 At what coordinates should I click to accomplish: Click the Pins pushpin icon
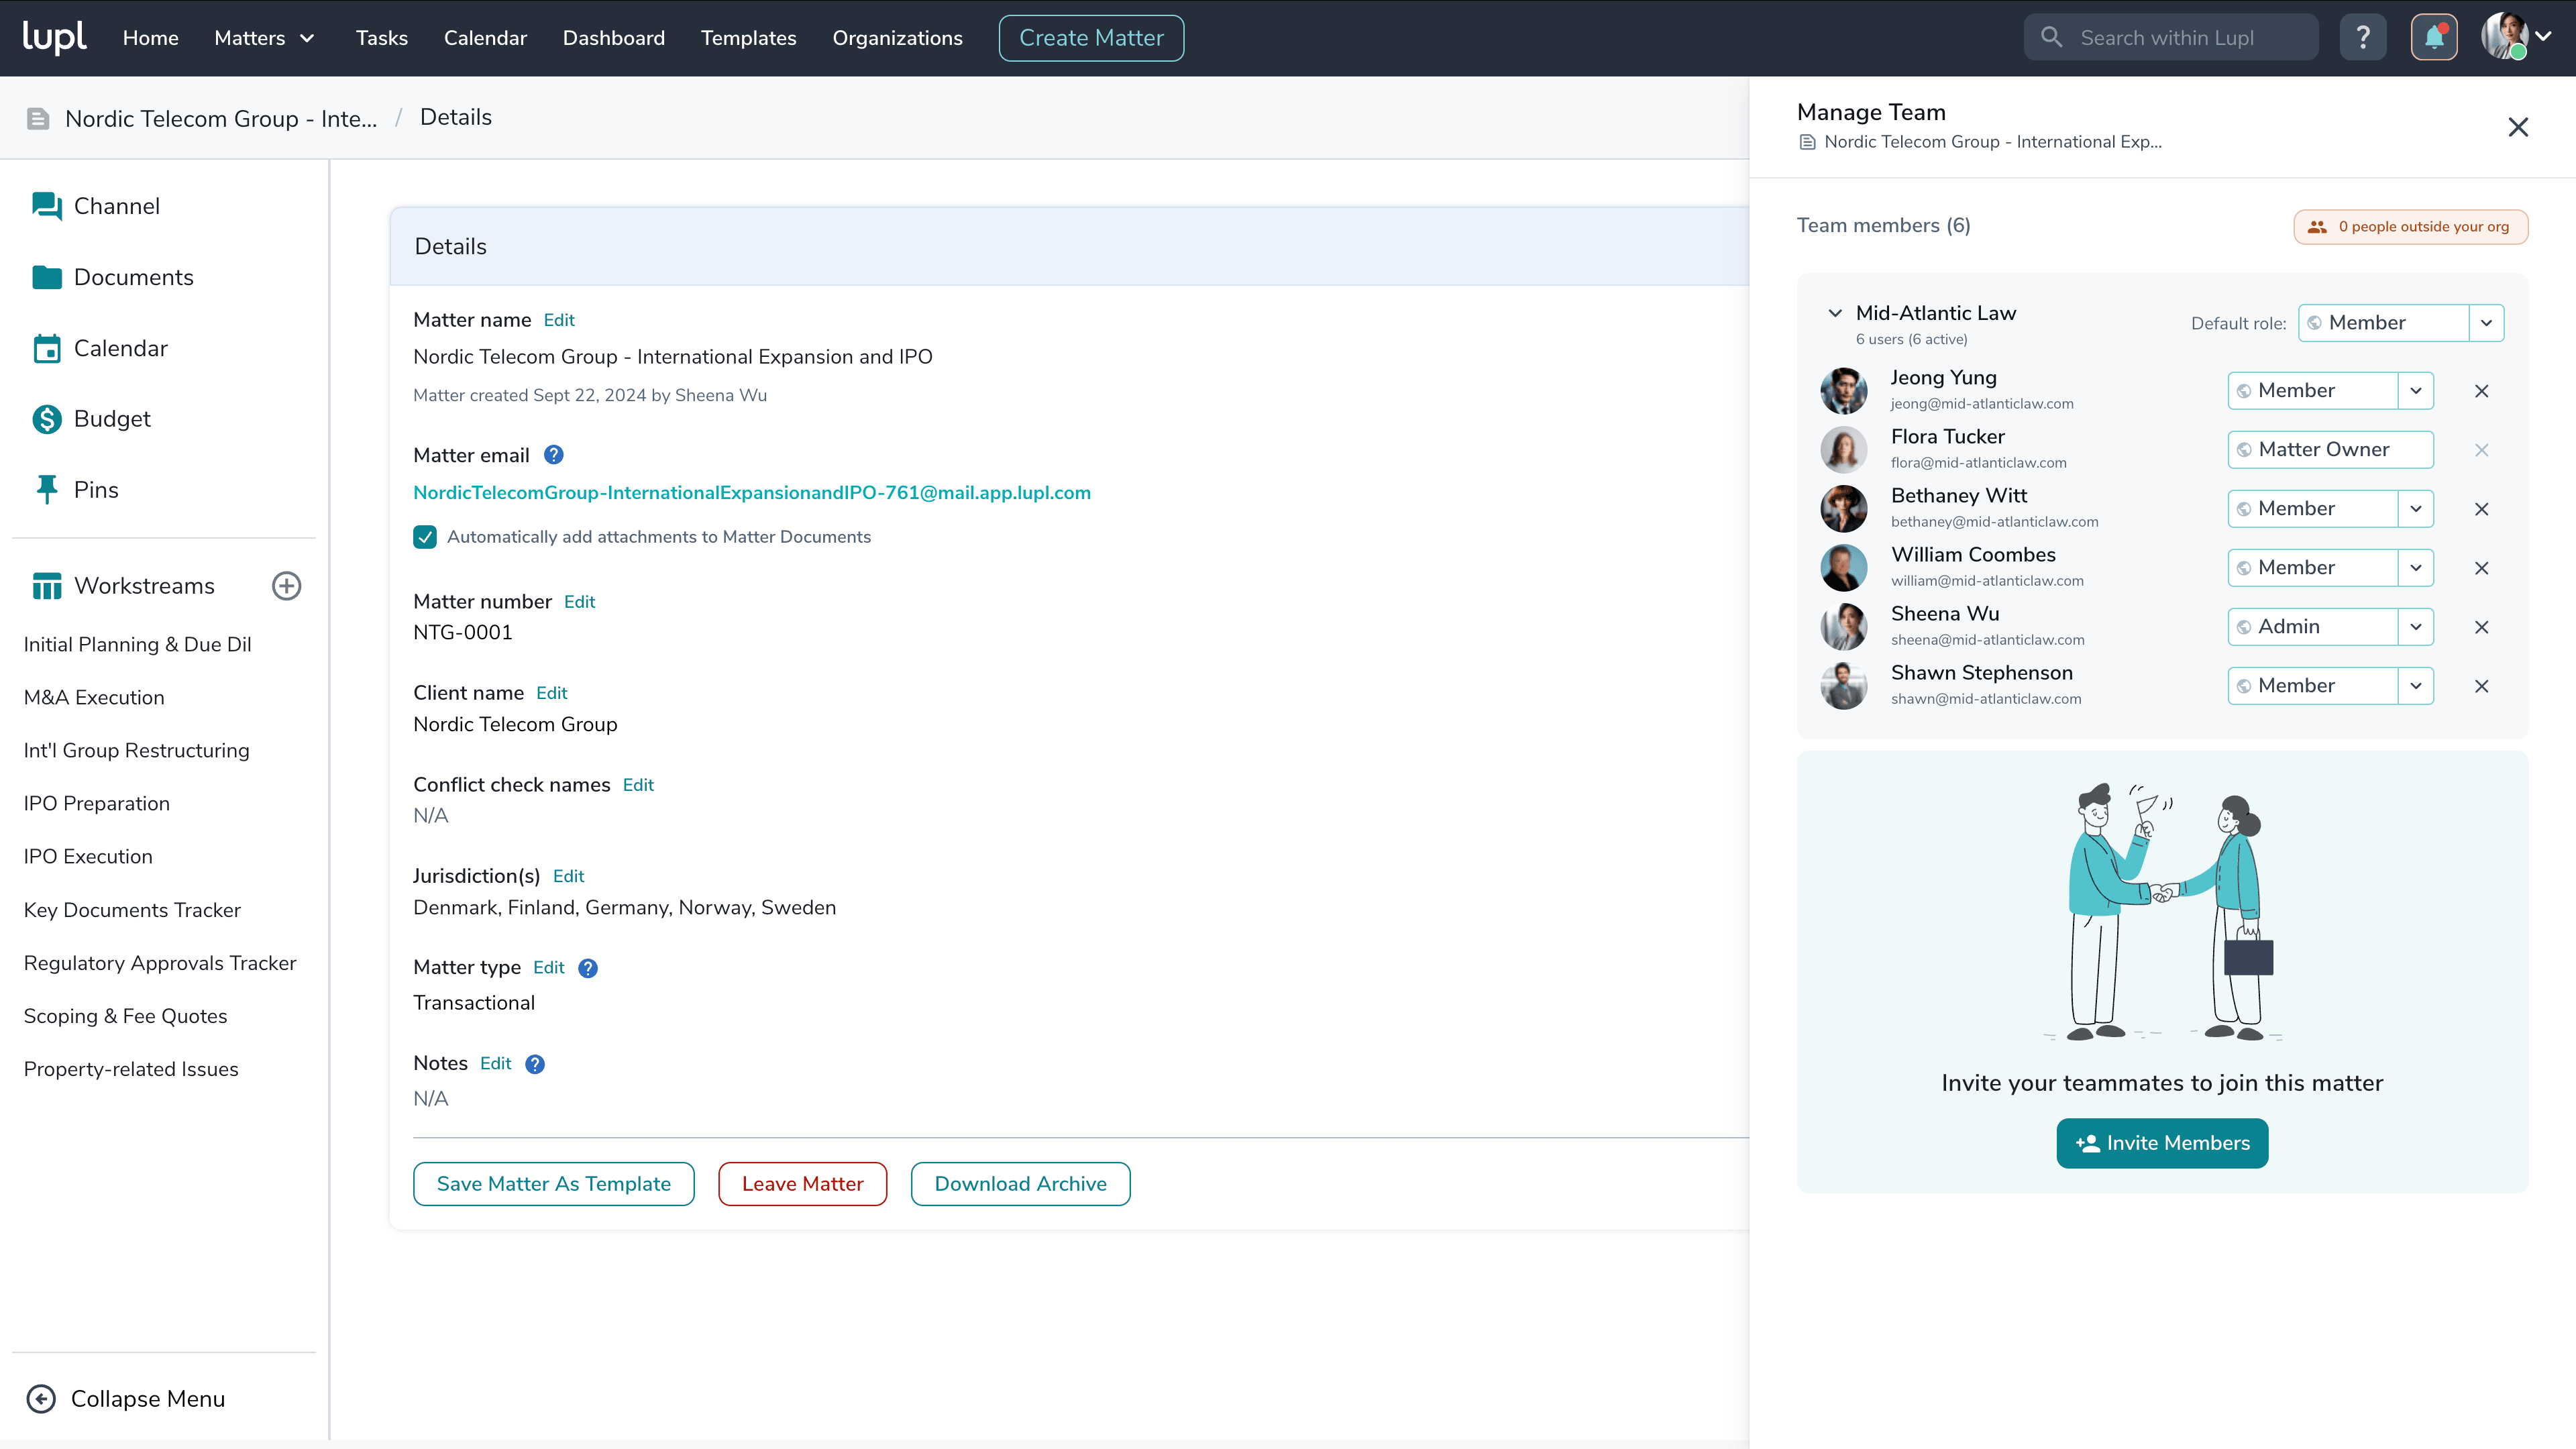click(x=46, y=490)
